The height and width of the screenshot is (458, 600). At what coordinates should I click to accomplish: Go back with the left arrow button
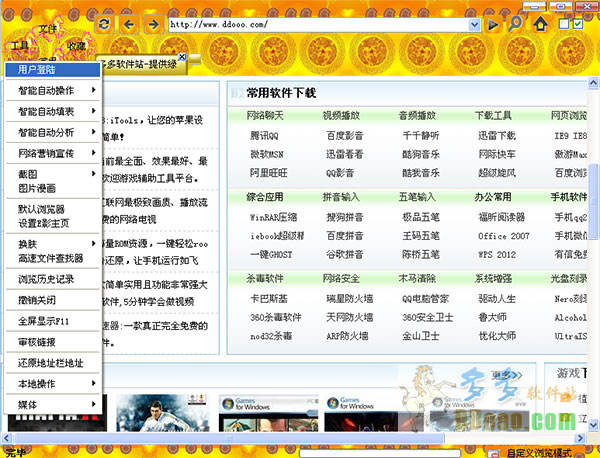[129, 24]
